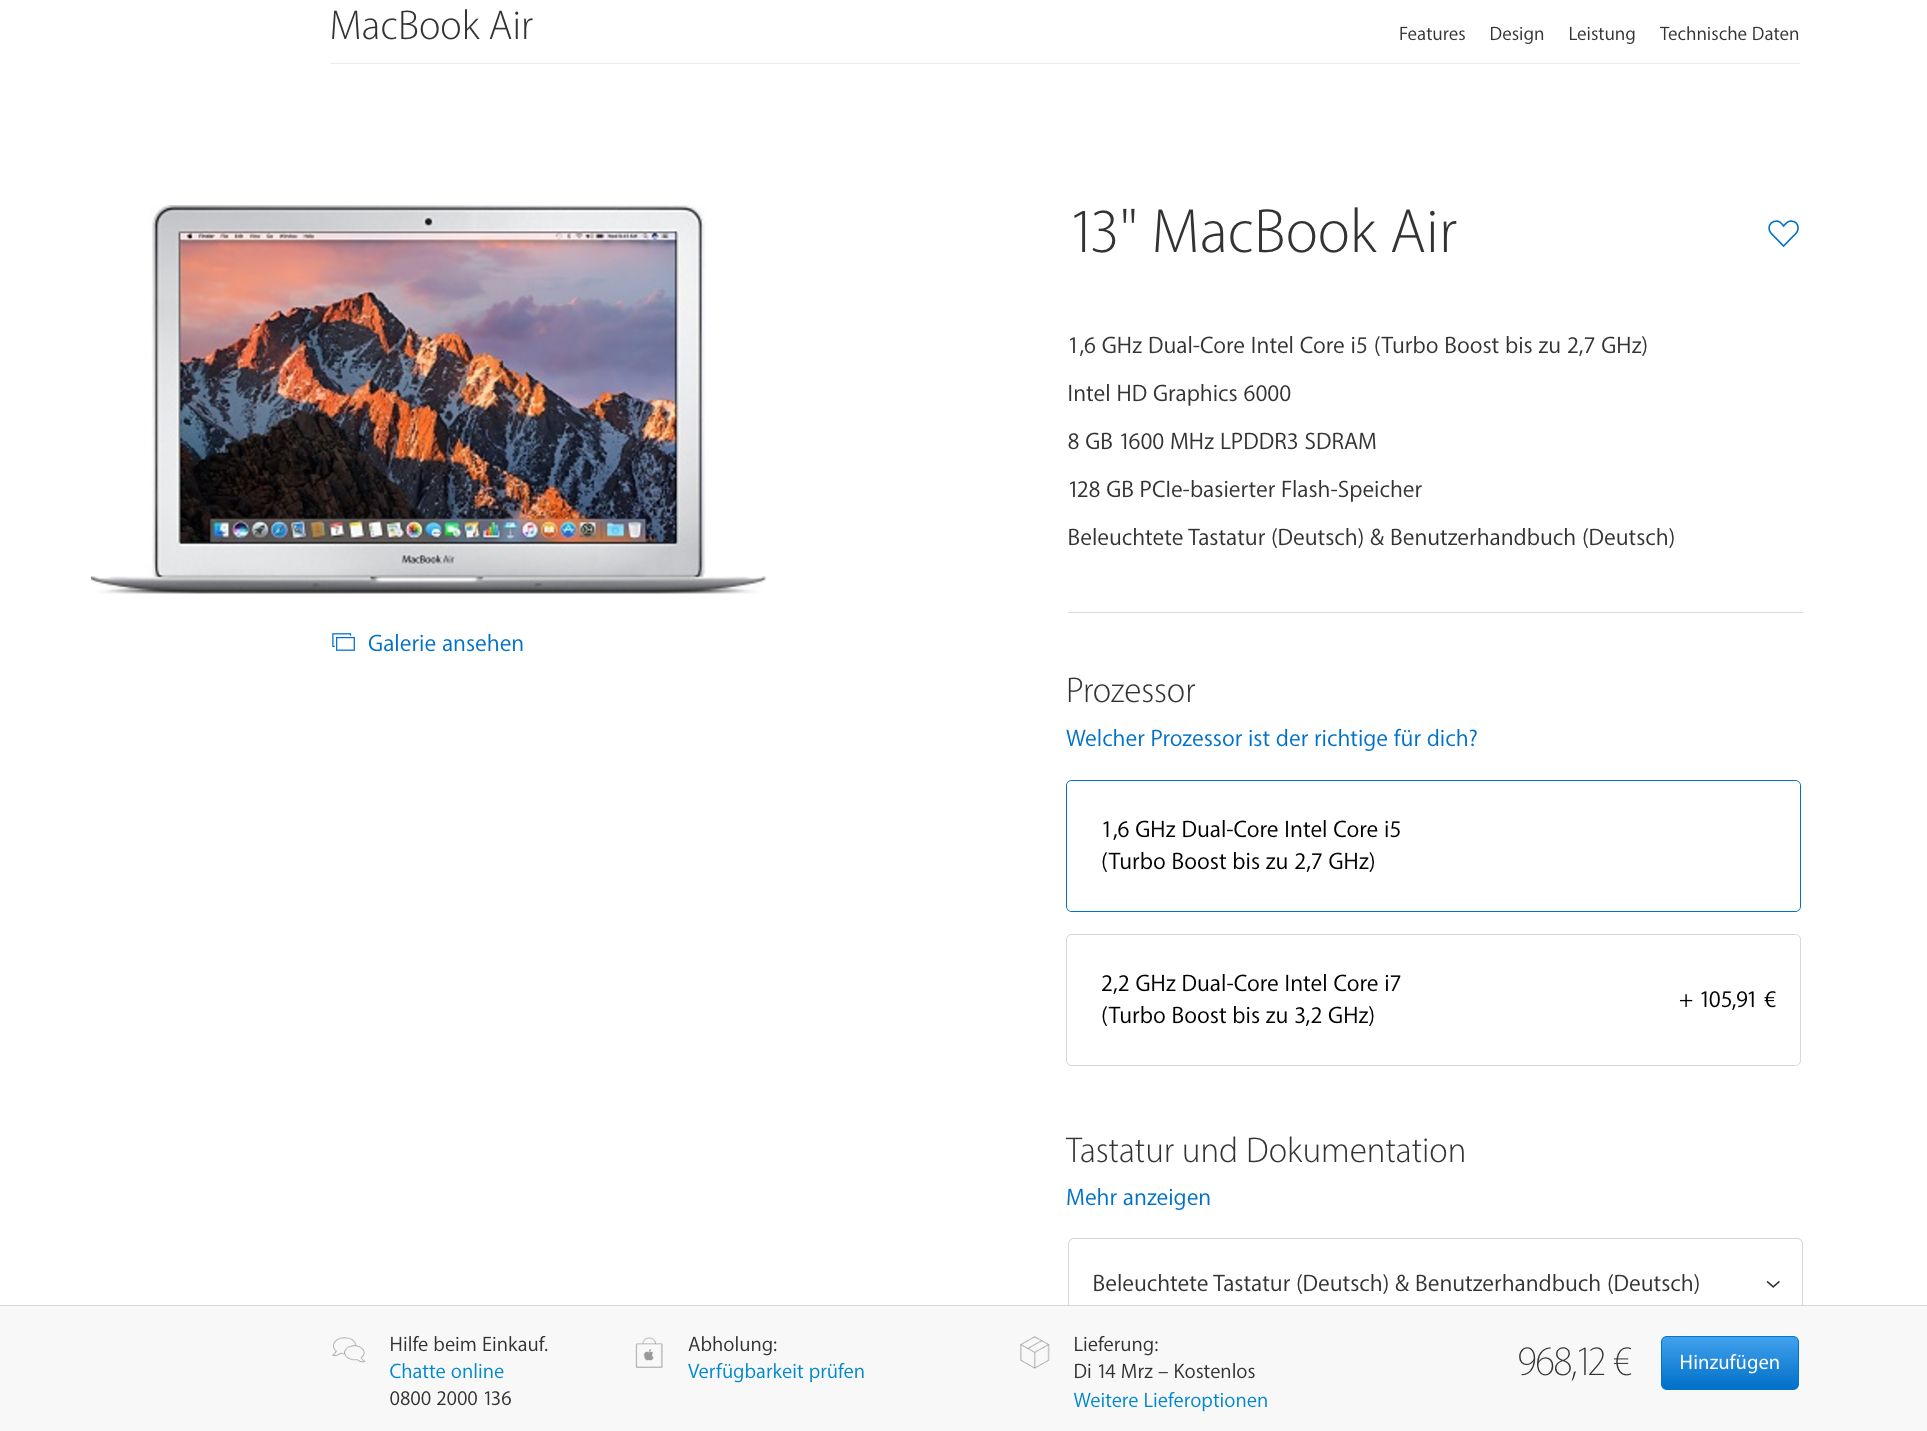Open Technische Daten in the navigation
Image resolution: width=1927 pixels, height=1431 pixels.
pos(1729,34)
